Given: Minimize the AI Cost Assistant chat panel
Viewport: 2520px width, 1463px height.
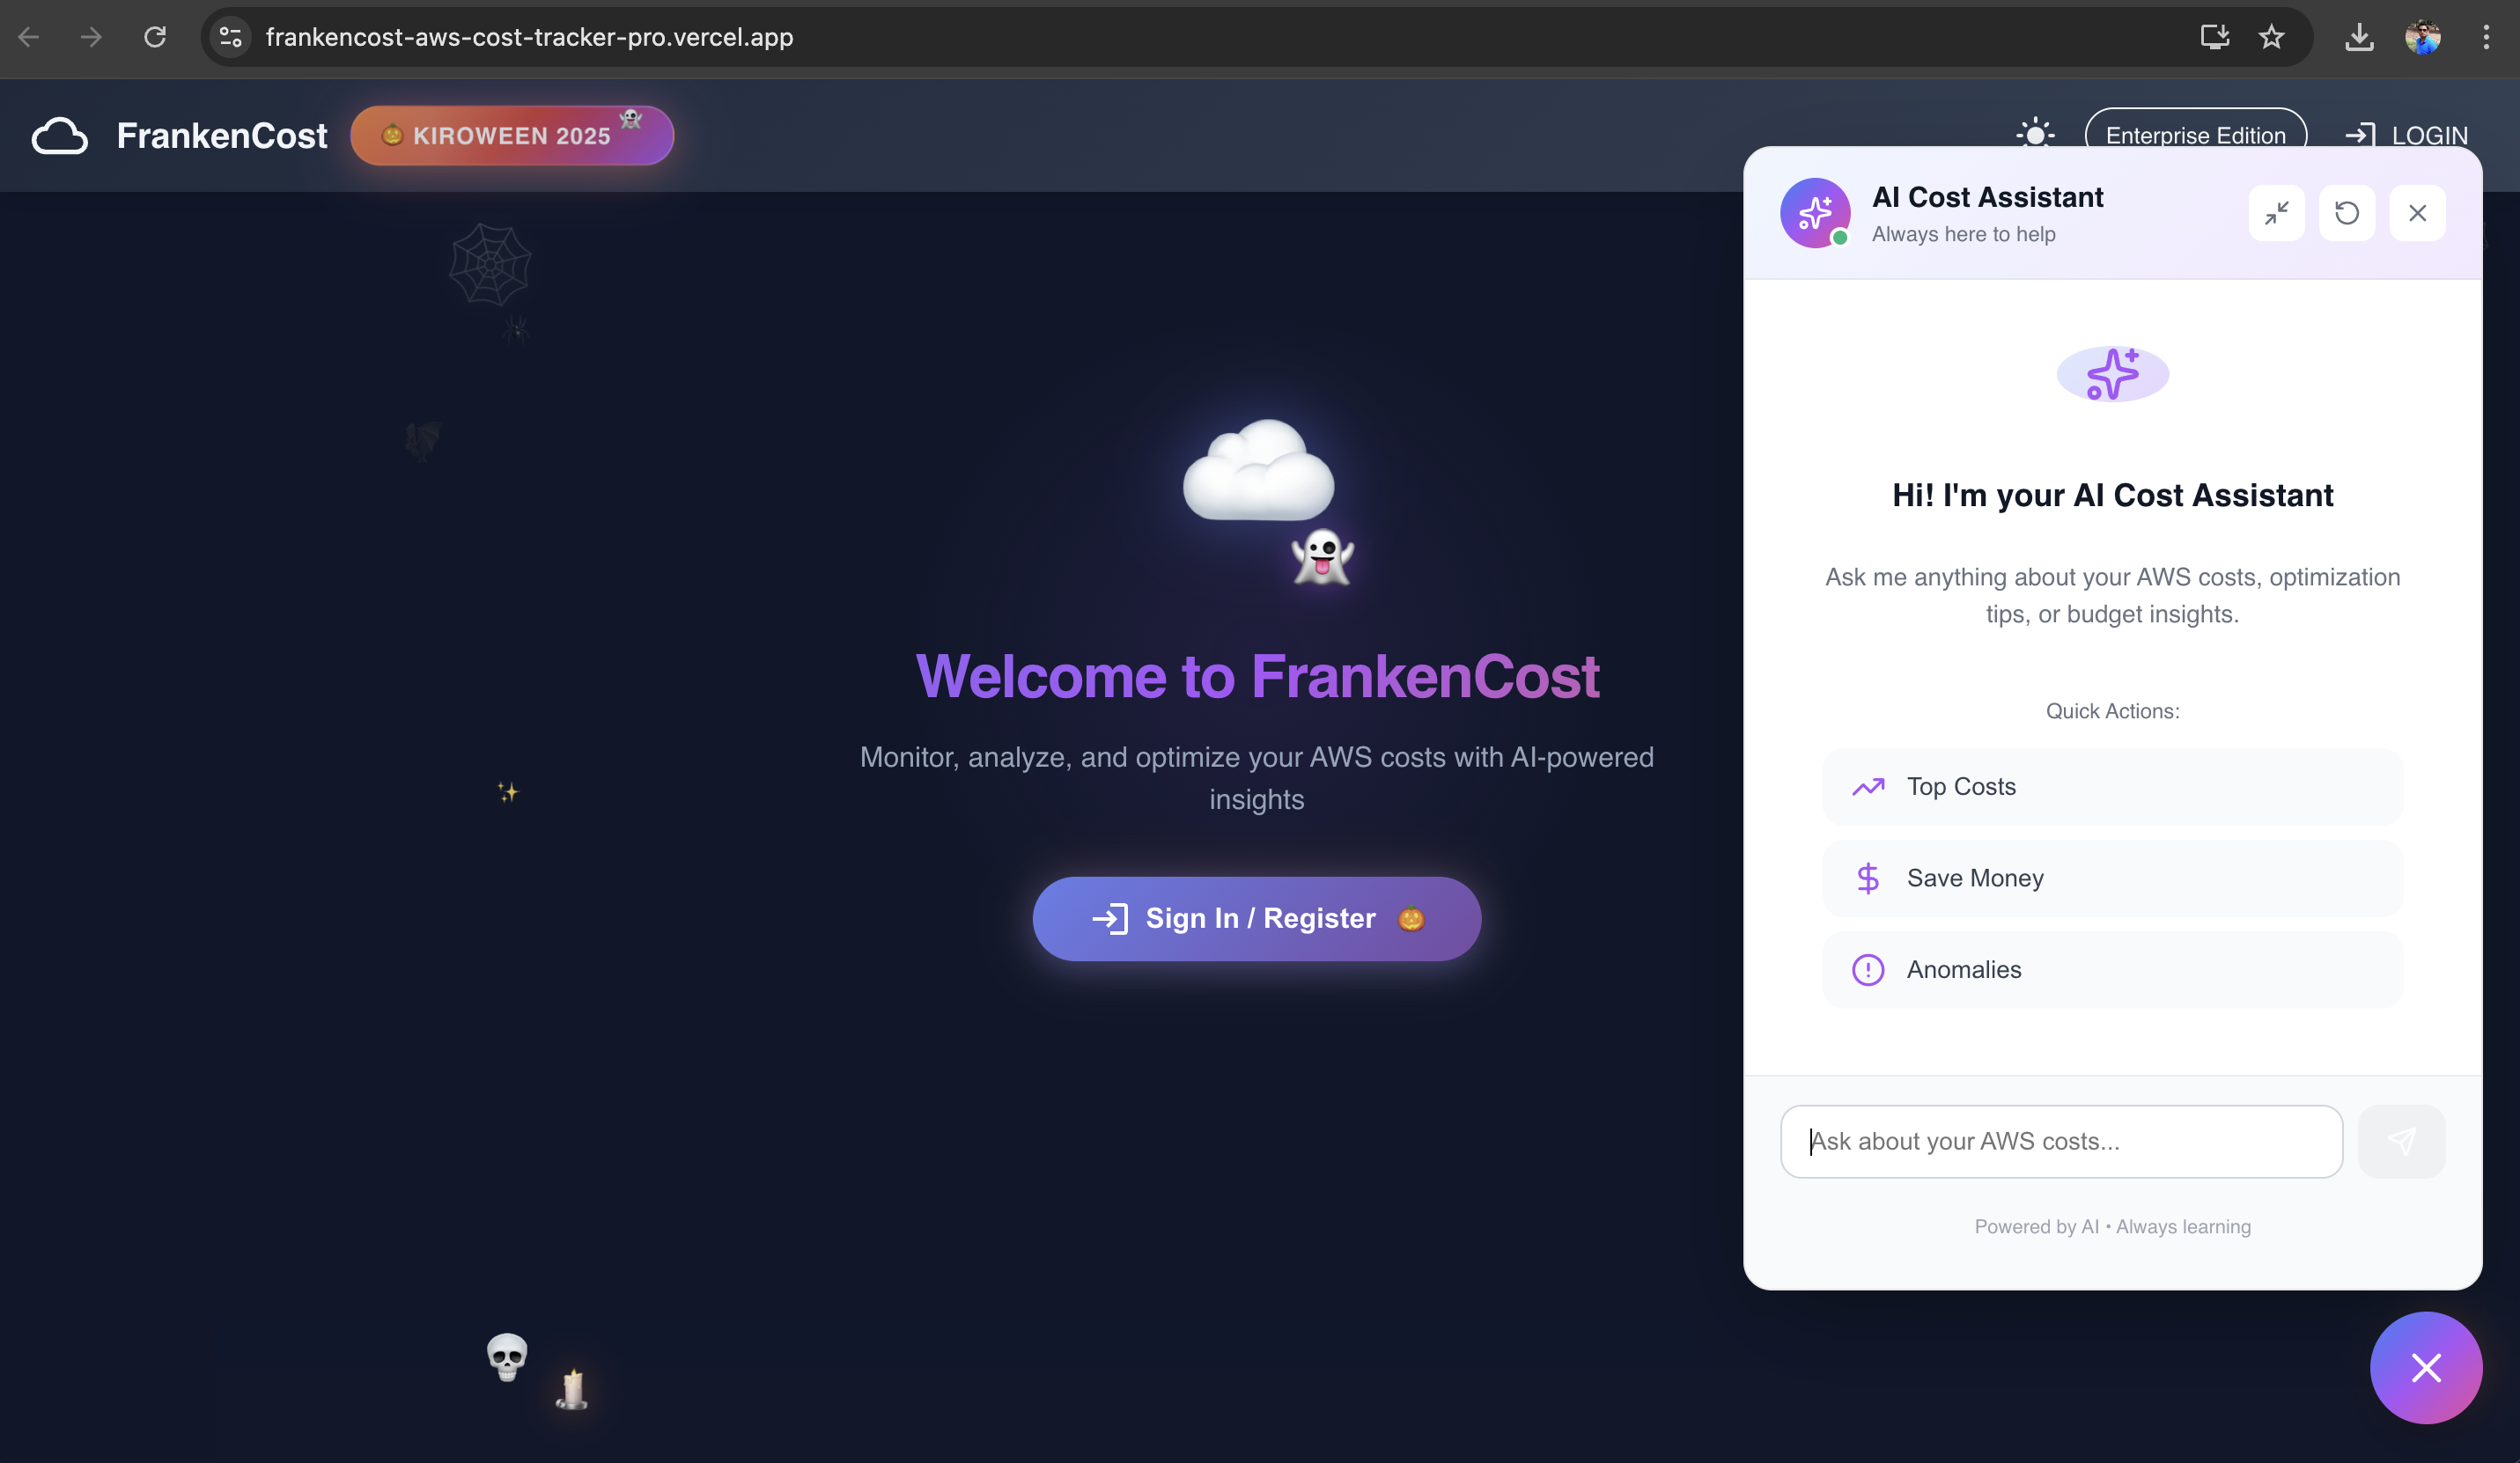Looking at the screenshot, I should (2276, 213).
